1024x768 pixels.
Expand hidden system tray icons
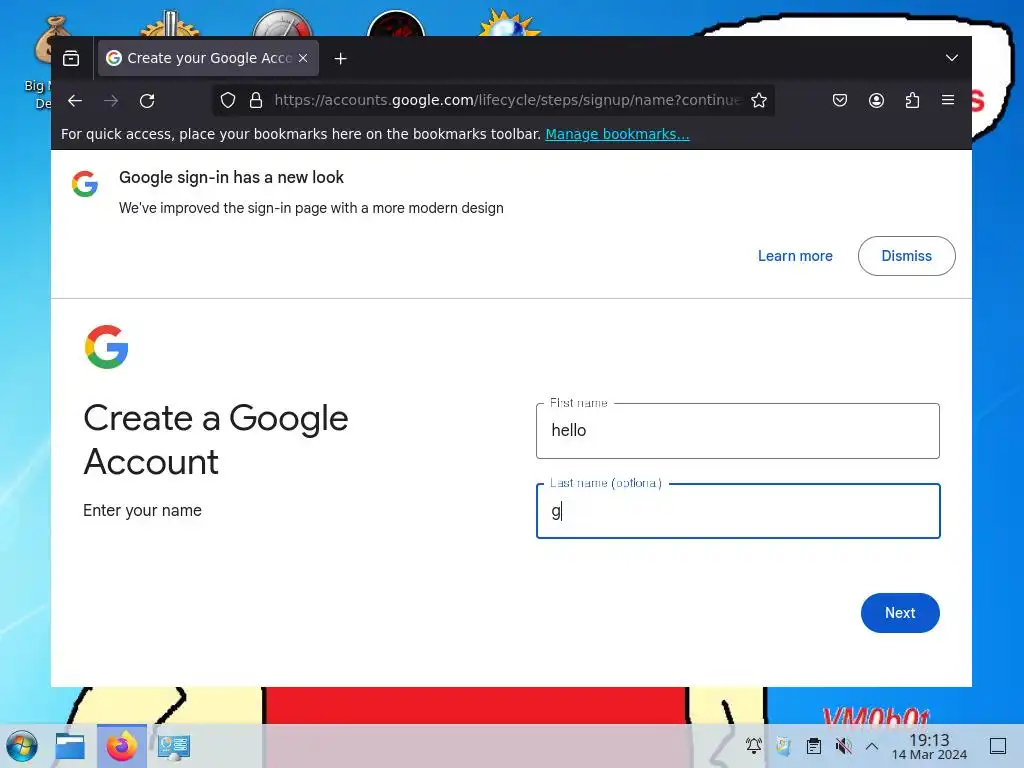point(872,745)
